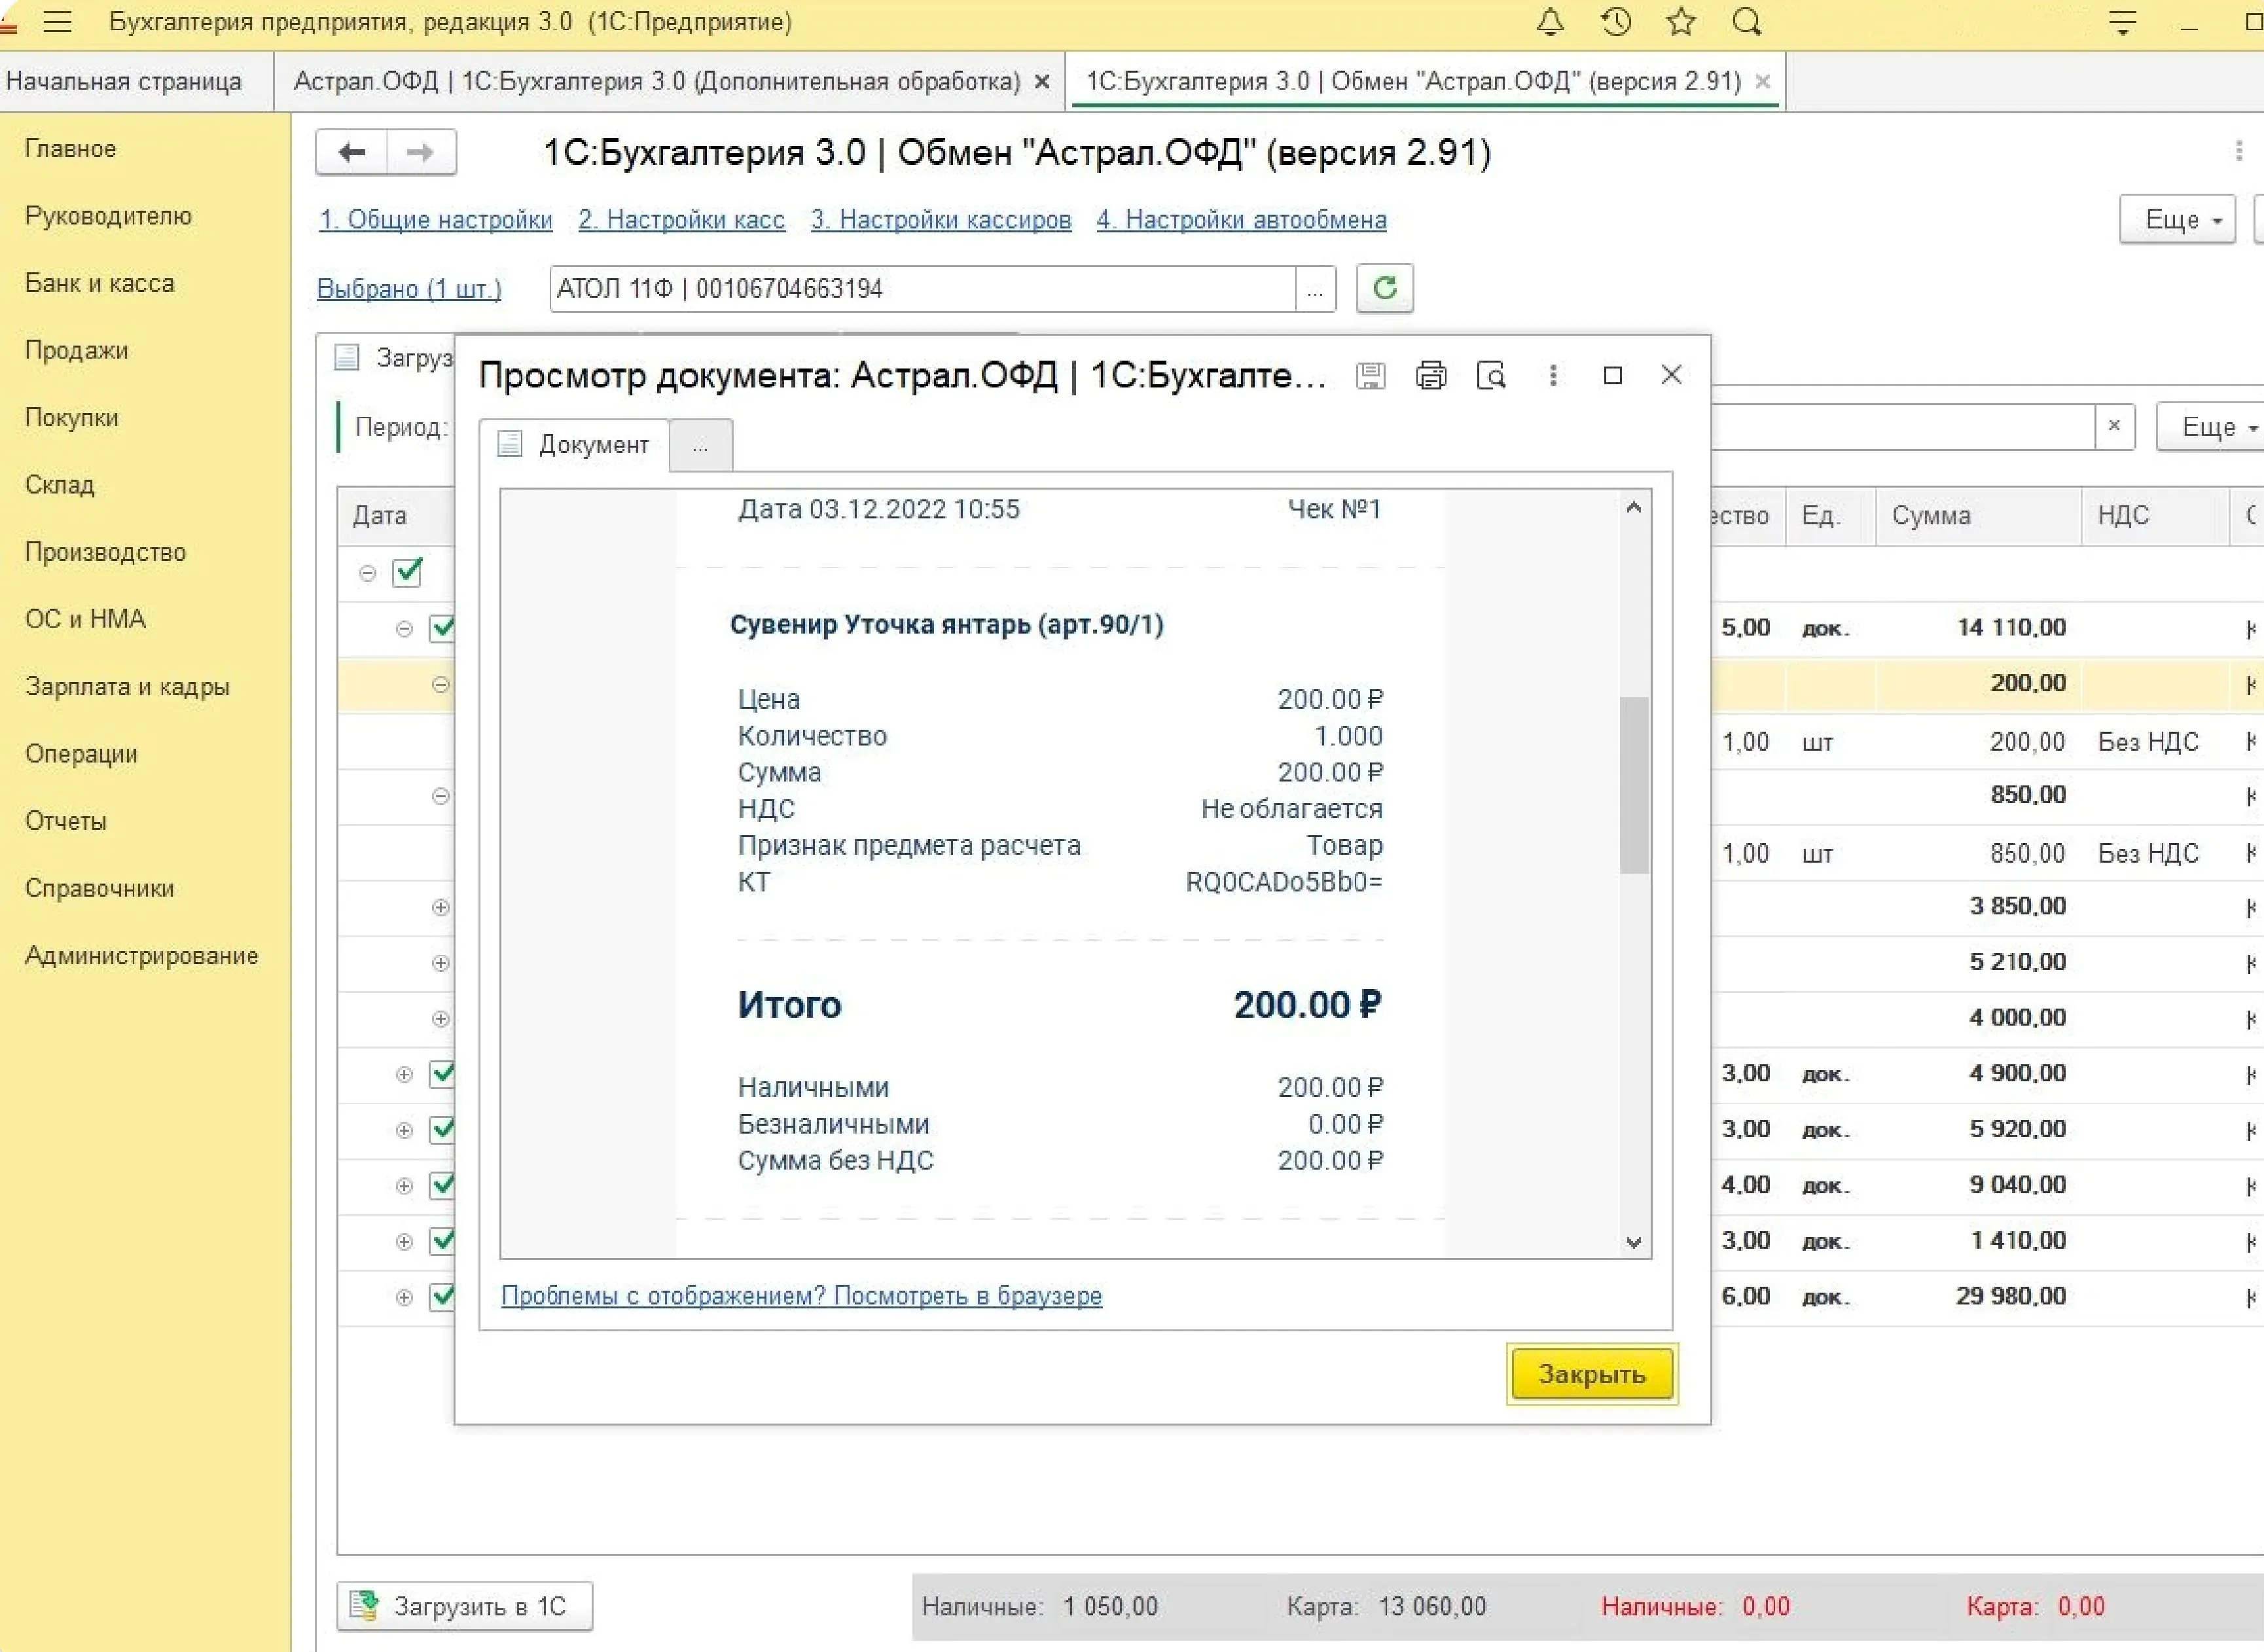Click the 'Сумма' column header
Image resolution: width=2264 pixels, height=1652 pixels.
(1978, 516)
